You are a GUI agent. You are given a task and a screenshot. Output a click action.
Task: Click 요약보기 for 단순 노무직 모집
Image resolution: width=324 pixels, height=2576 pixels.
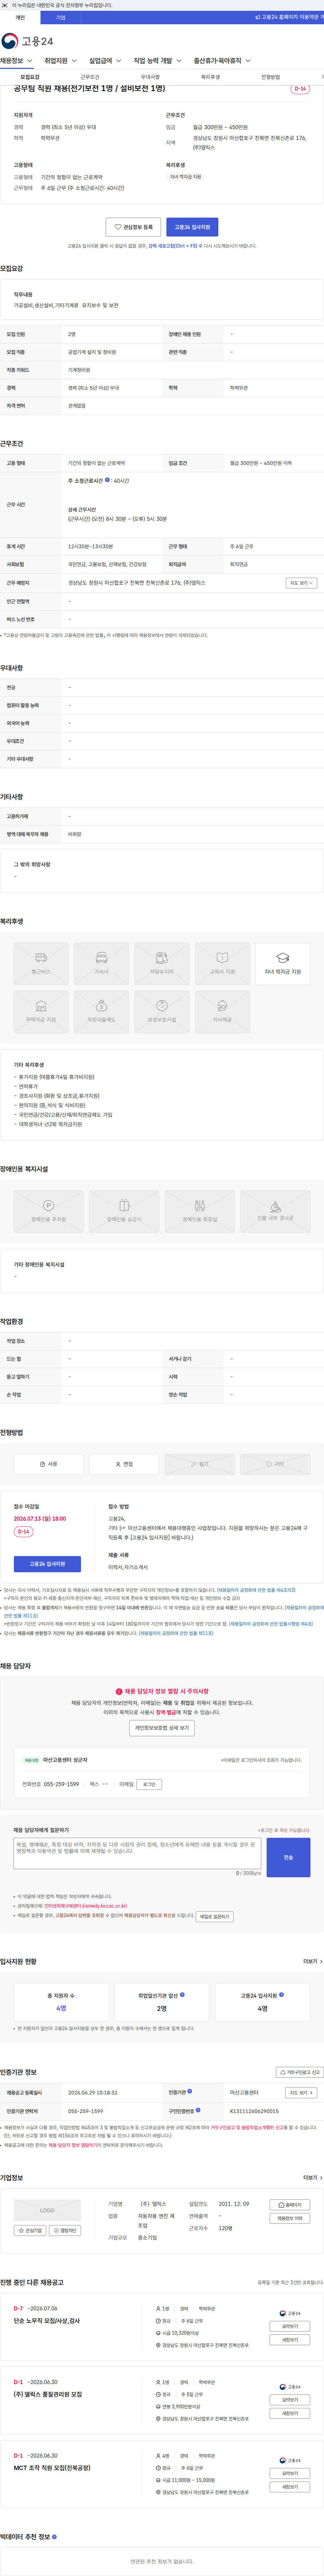290,2326
